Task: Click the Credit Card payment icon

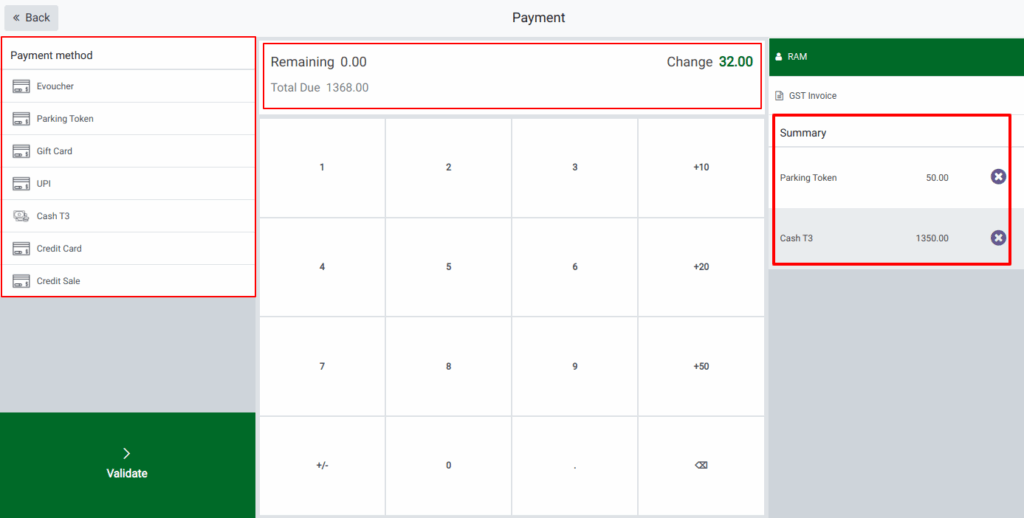Action: click(x=21, y=248)
